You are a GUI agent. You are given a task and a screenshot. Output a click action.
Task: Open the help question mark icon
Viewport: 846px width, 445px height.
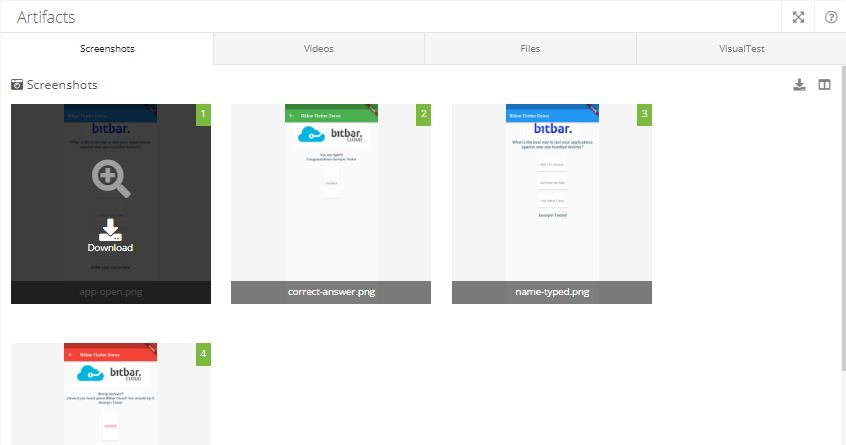[x=830, y=17]
